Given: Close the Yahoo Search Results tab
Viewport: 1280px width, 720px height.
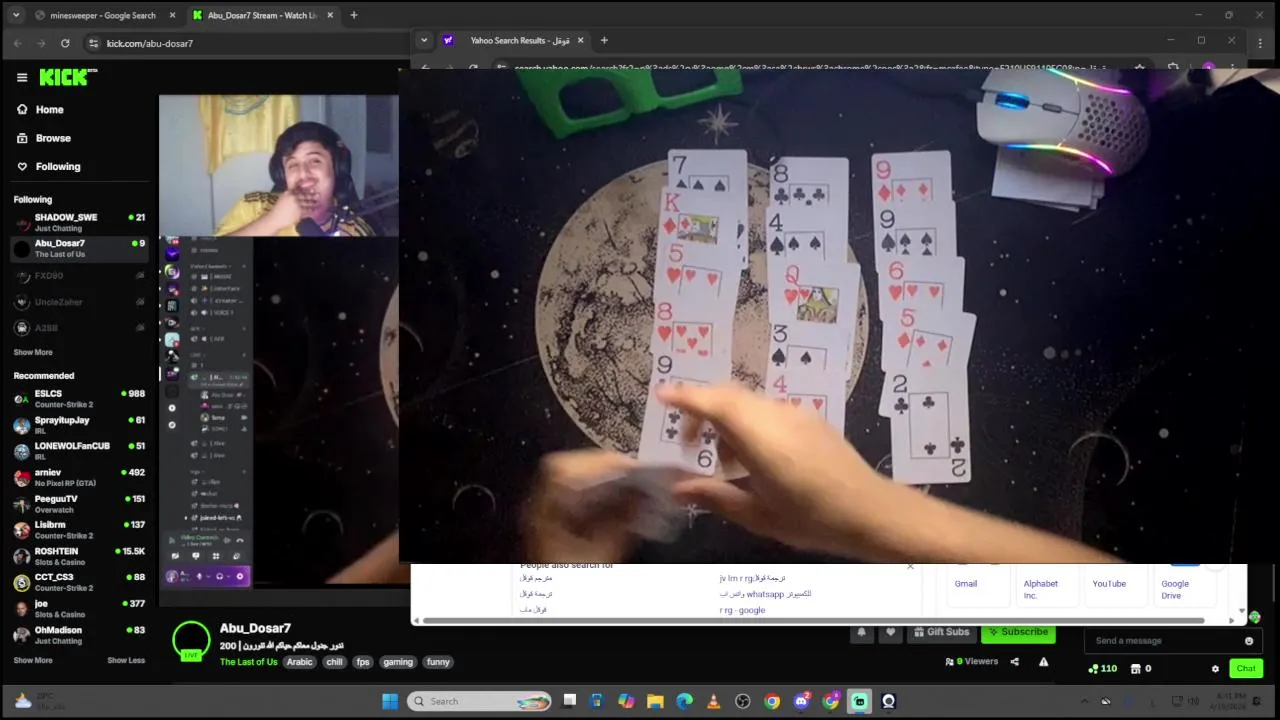Looking at the screenshot, I should 582,40.
